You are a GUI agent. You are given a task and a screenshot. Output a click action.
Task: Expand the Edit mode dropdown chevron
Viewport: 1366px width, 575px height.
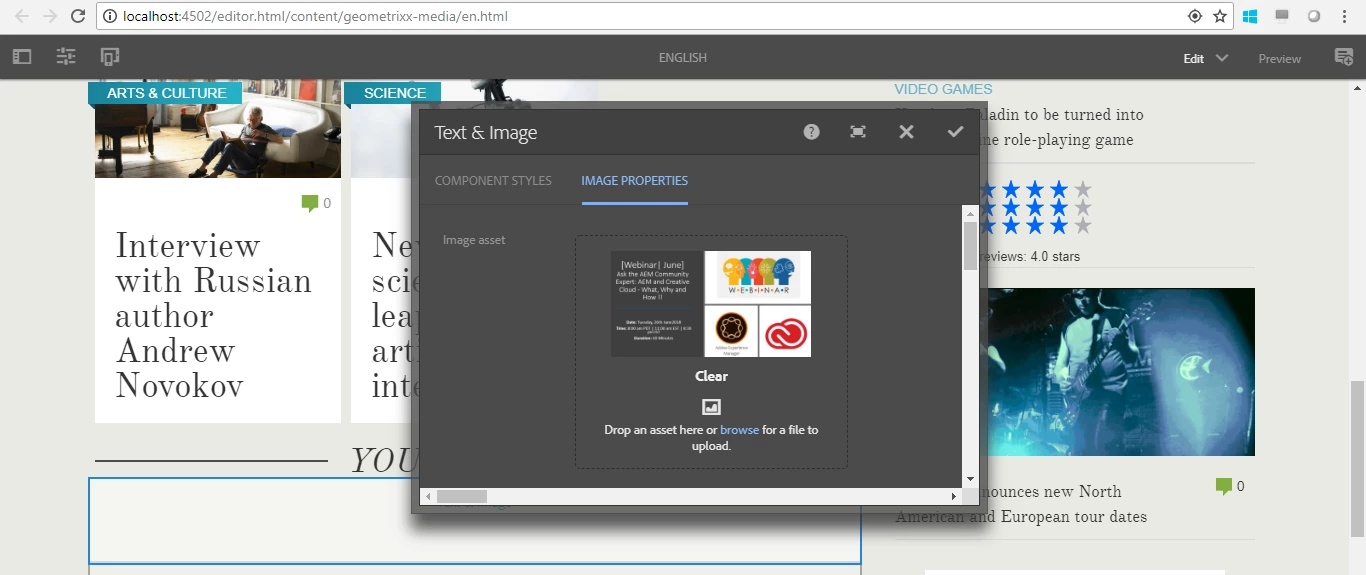pos(1222,58)
